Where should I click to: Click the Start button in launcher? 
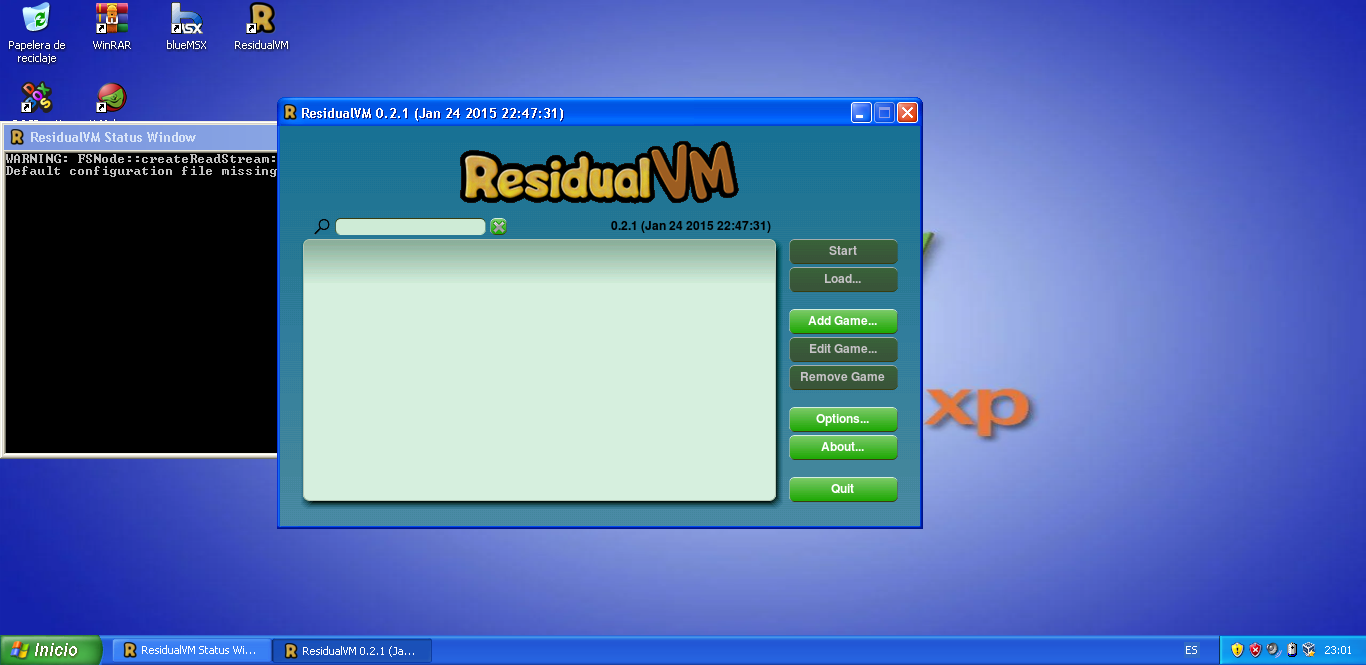843,251
